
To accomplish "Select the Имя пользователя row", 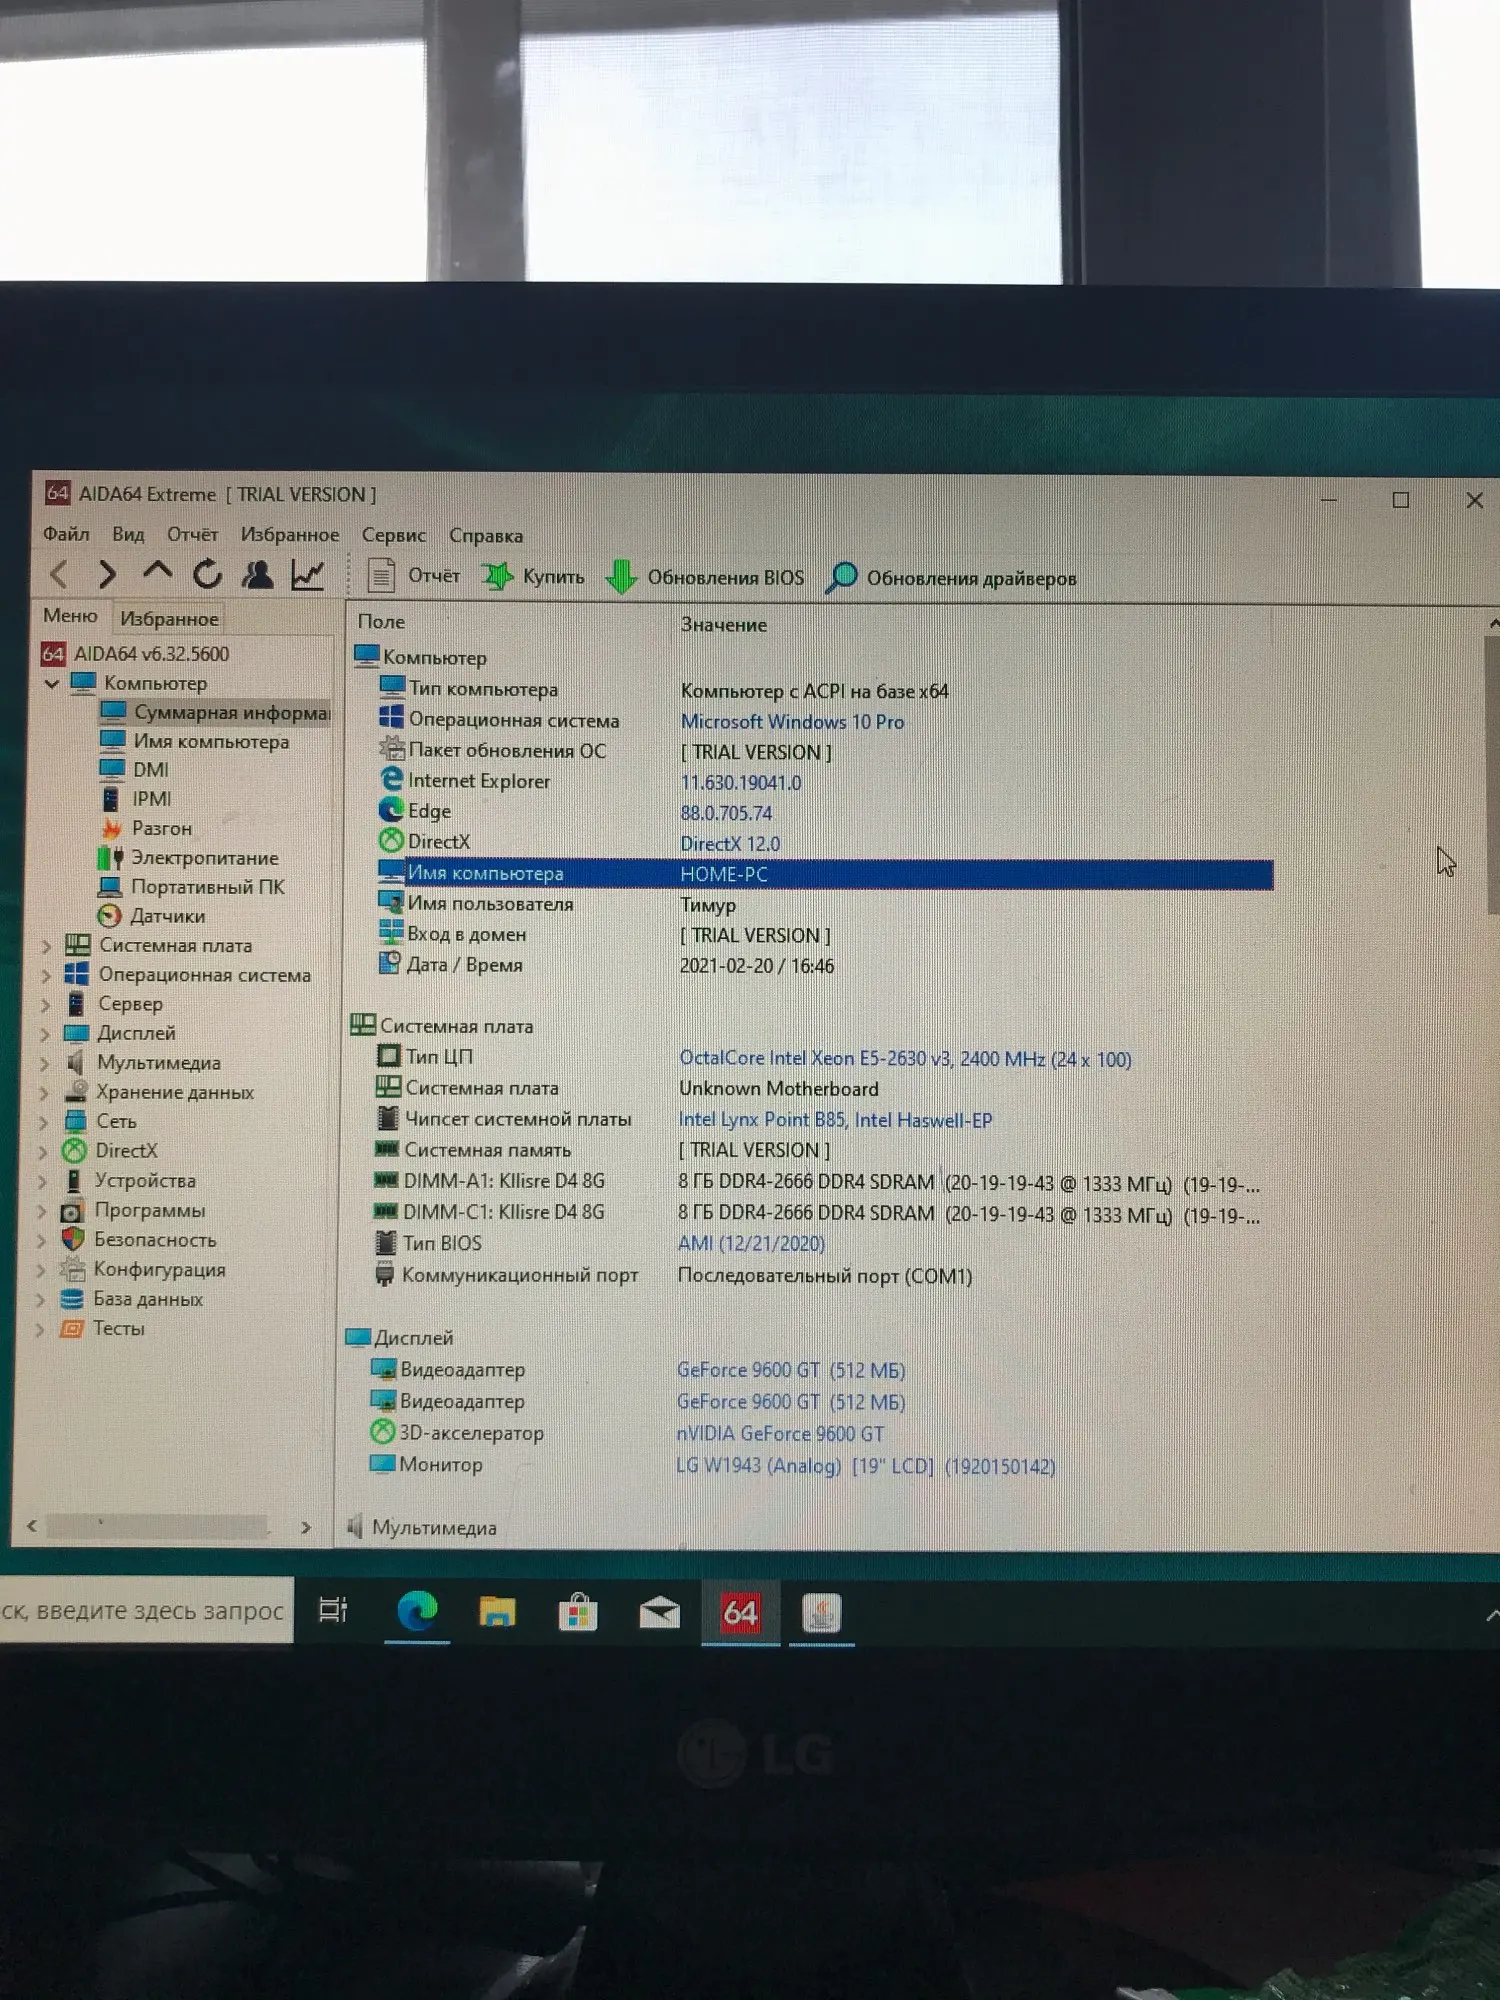I will [x=825, y=905].
